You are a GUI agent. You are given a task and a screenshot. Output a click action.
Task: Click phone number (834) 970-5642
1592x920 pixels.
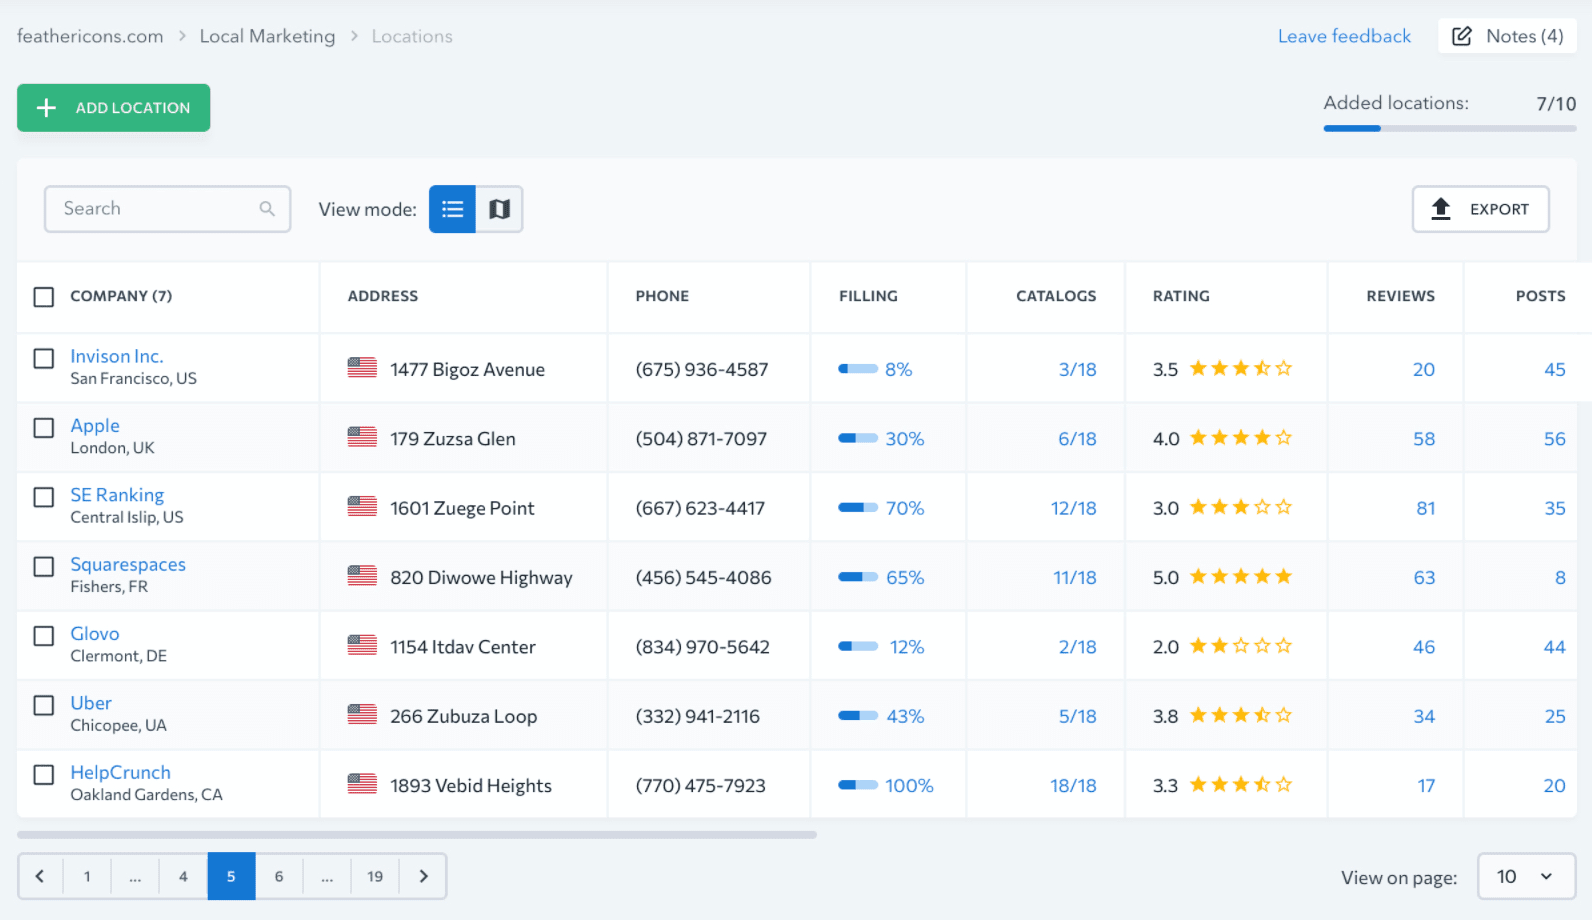click(x=702, y=647)
